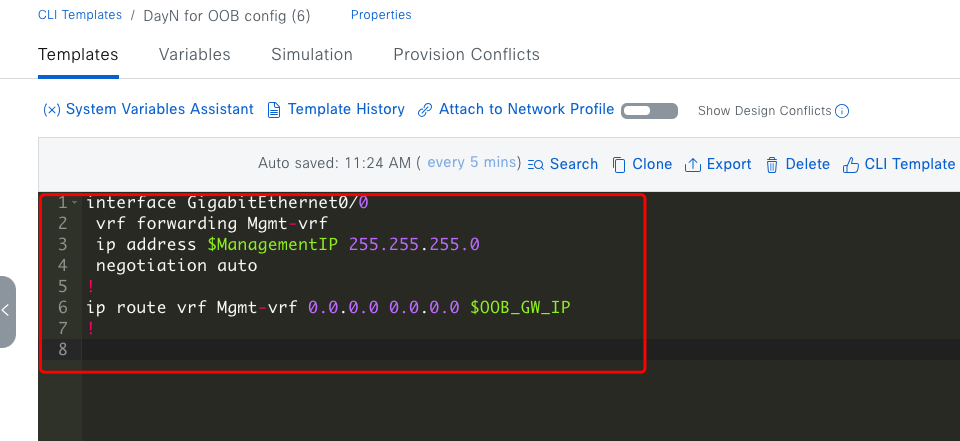Click the CLI Template thumbs-up icon
The height and width of the screenshot is (441, 960).
[x=850, y=164]
